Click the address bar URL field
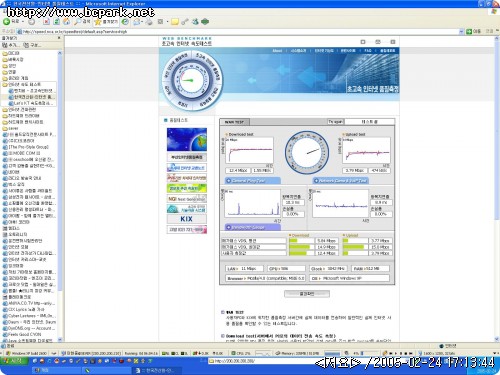The image size is (500, 375). pos(240,31)
